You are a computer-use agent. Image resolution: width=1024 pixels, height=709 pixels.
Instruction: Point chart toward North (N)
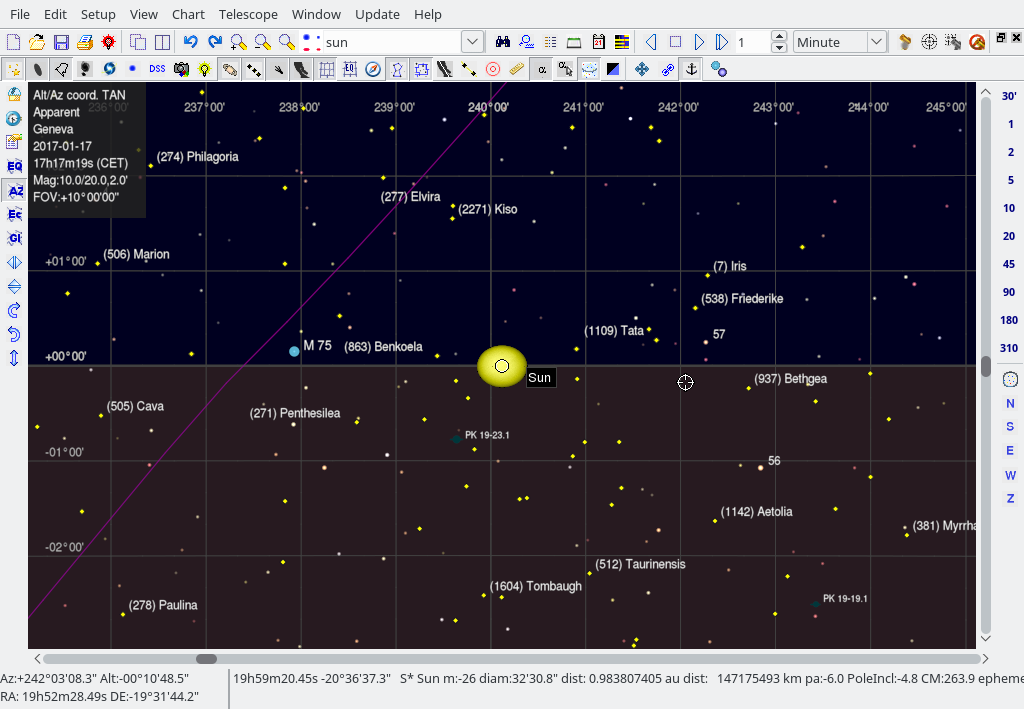click(1010, 403)
